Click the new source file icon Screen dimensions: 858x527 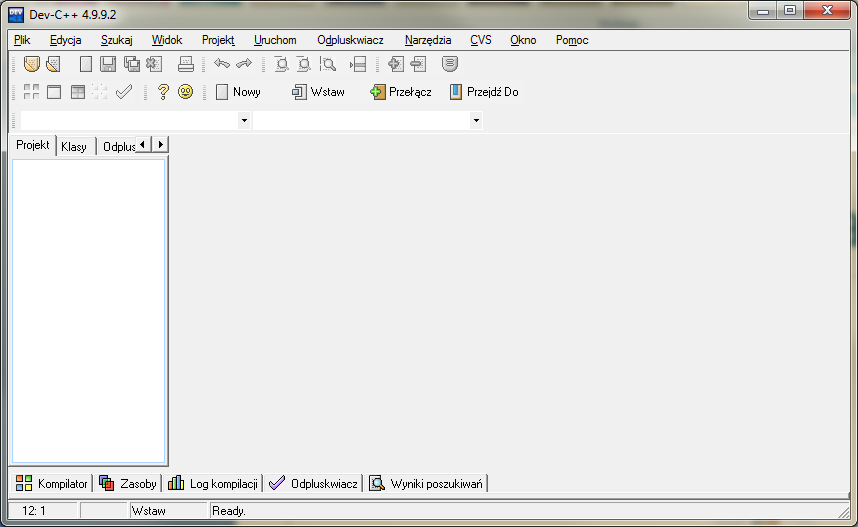[x=86, y=64]
